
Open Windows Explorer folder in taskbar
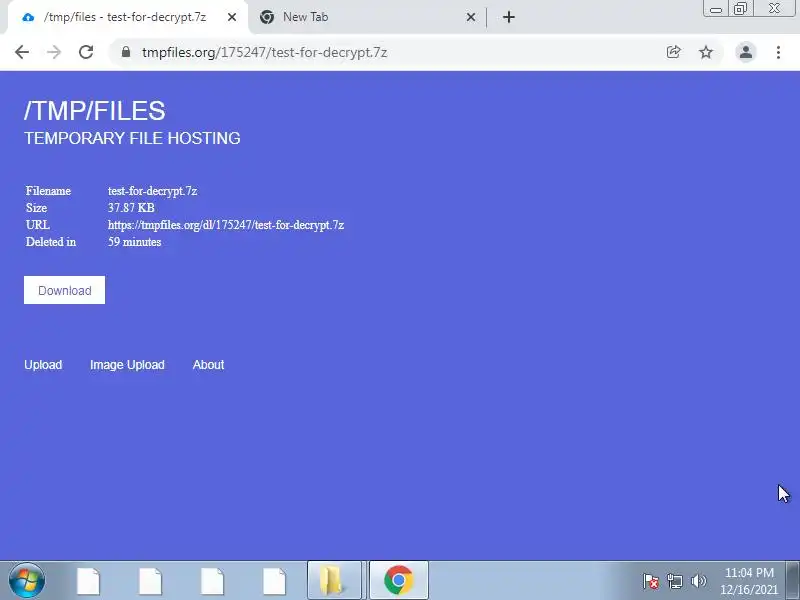(334, 581)
